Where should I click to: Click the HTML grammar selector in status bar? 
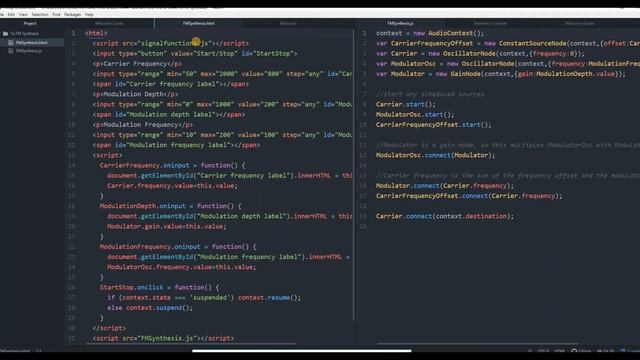tap(560, 351)
